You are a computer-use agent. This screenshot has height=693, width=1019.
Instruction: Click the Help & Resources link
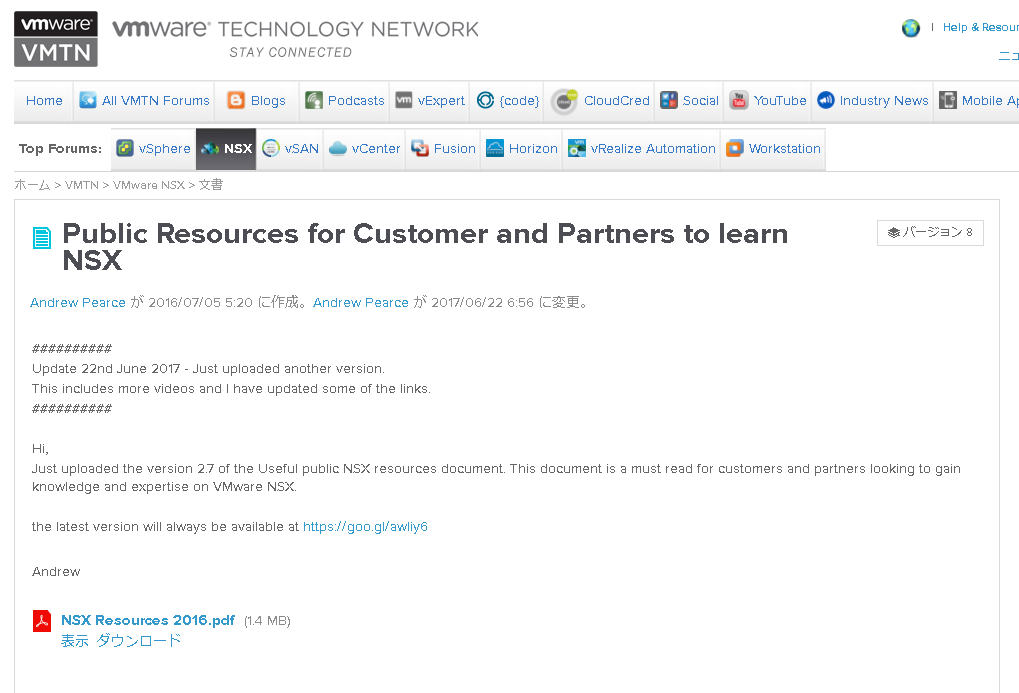[981, 27]
